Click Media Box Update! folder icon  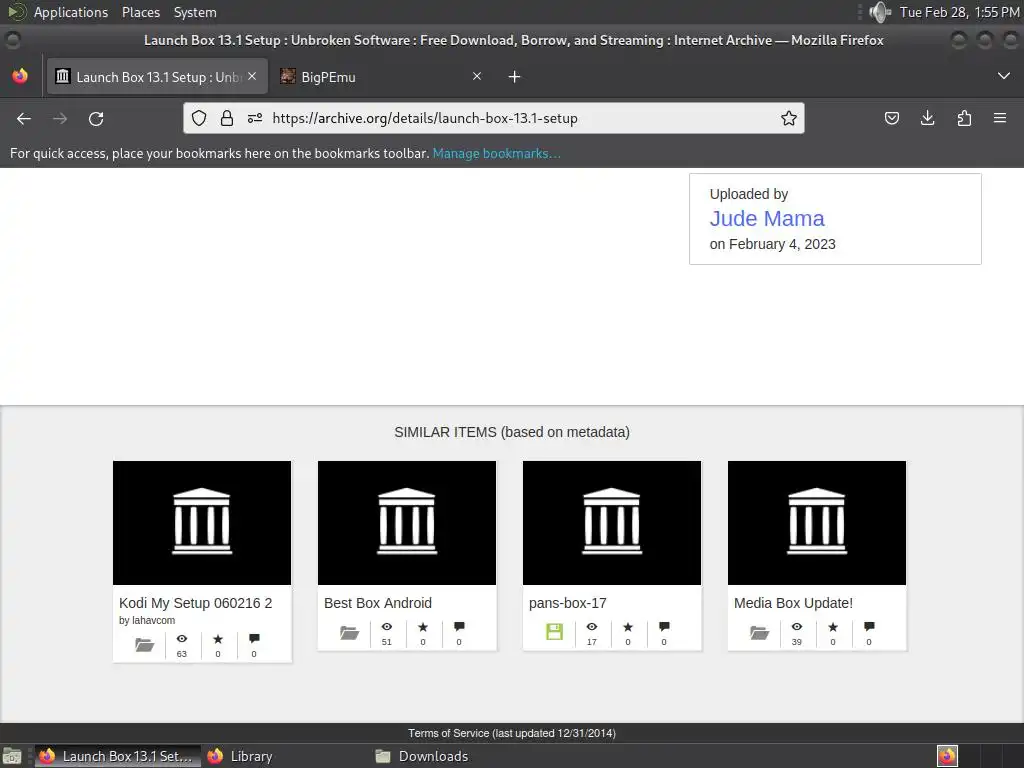coord(760,632)
